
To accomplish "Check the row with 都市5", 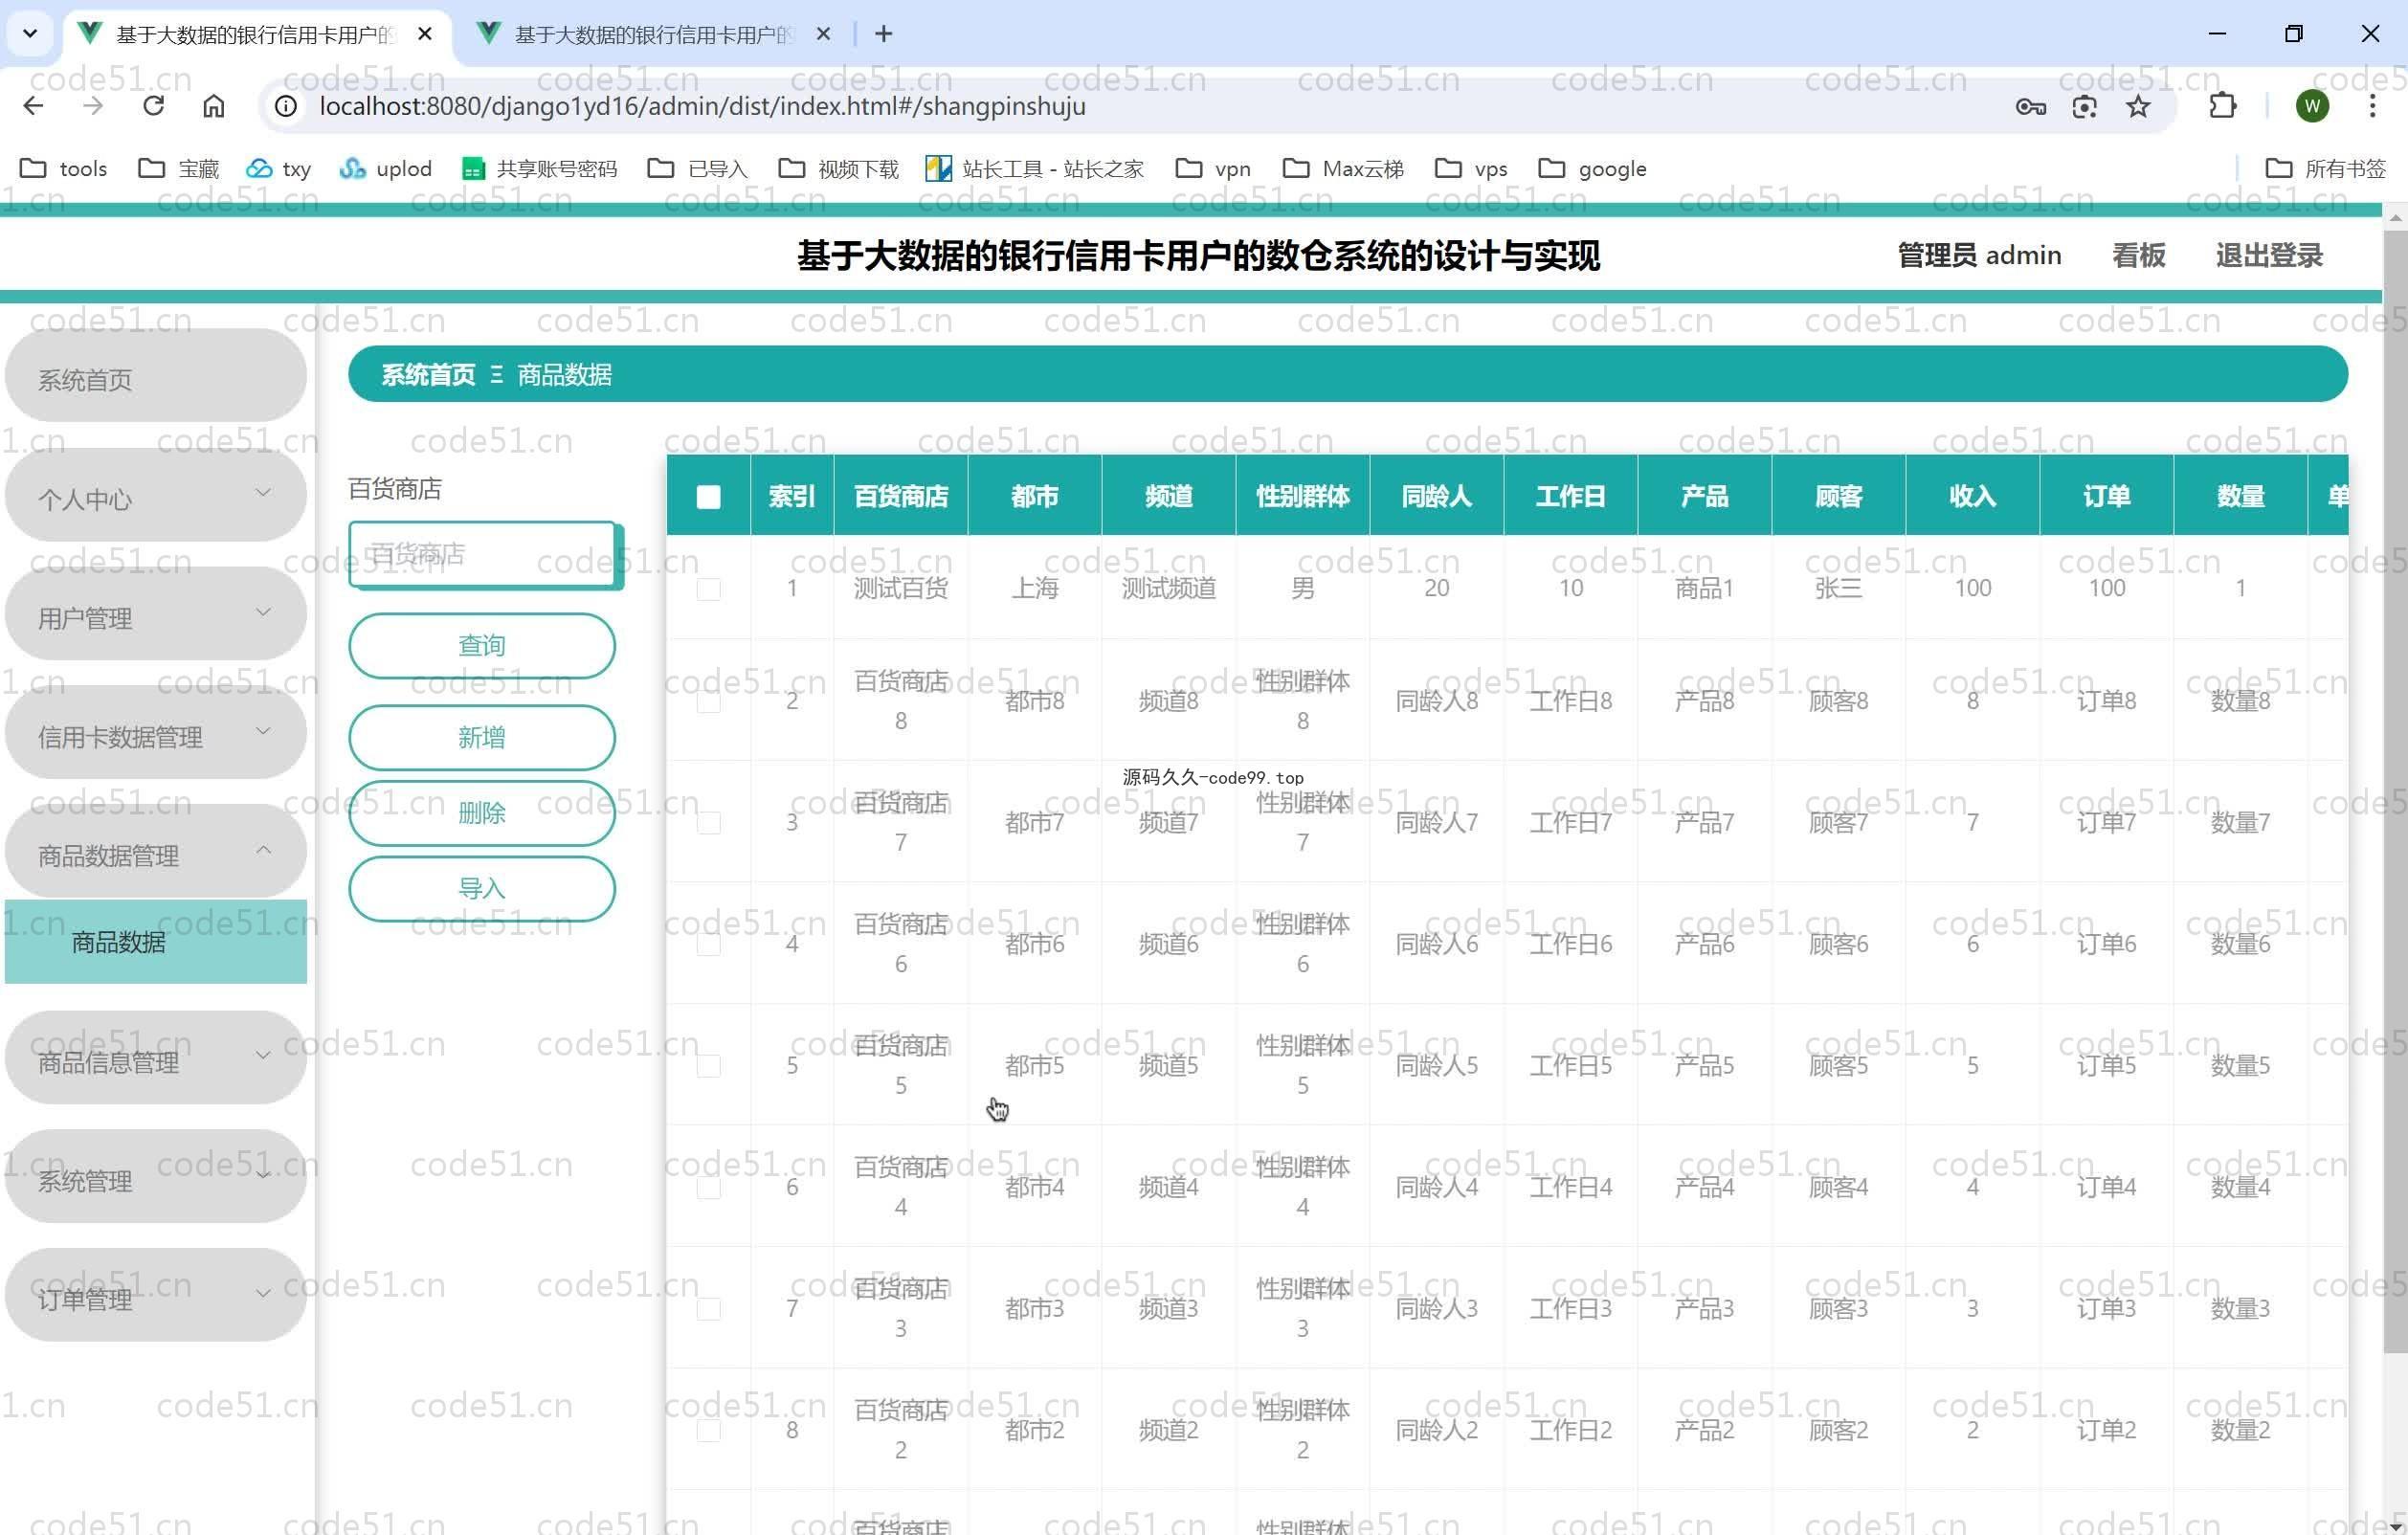I will click(x=708, y=1066).
